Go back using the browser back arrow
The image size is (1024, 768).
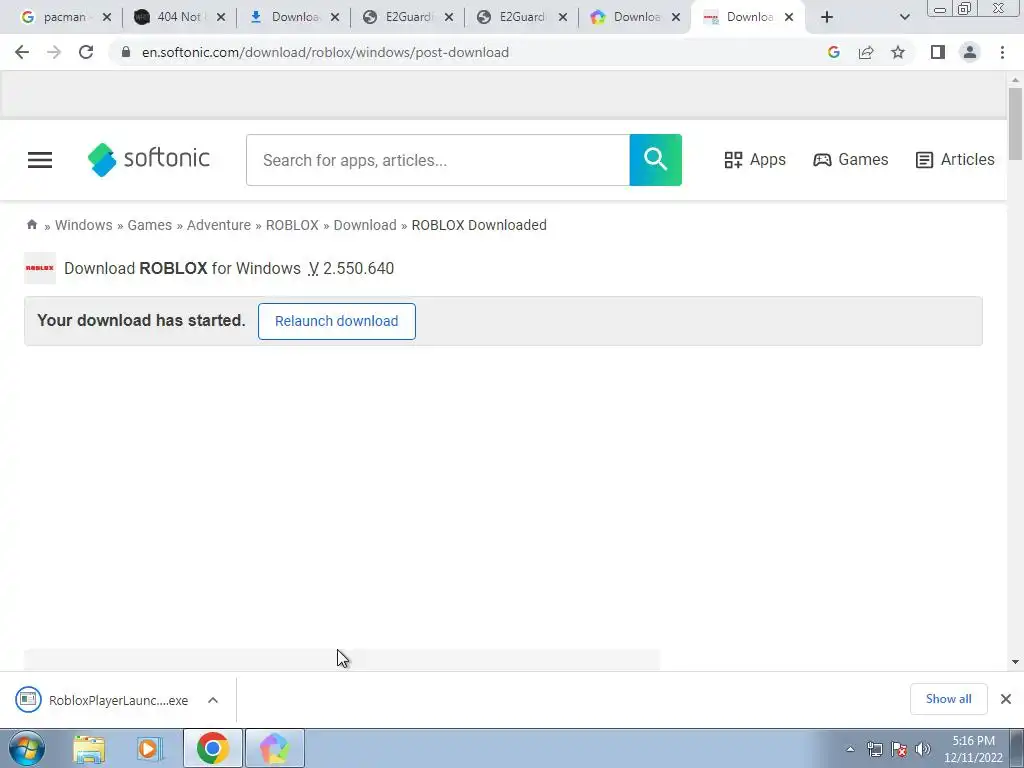tap(22, 52)
